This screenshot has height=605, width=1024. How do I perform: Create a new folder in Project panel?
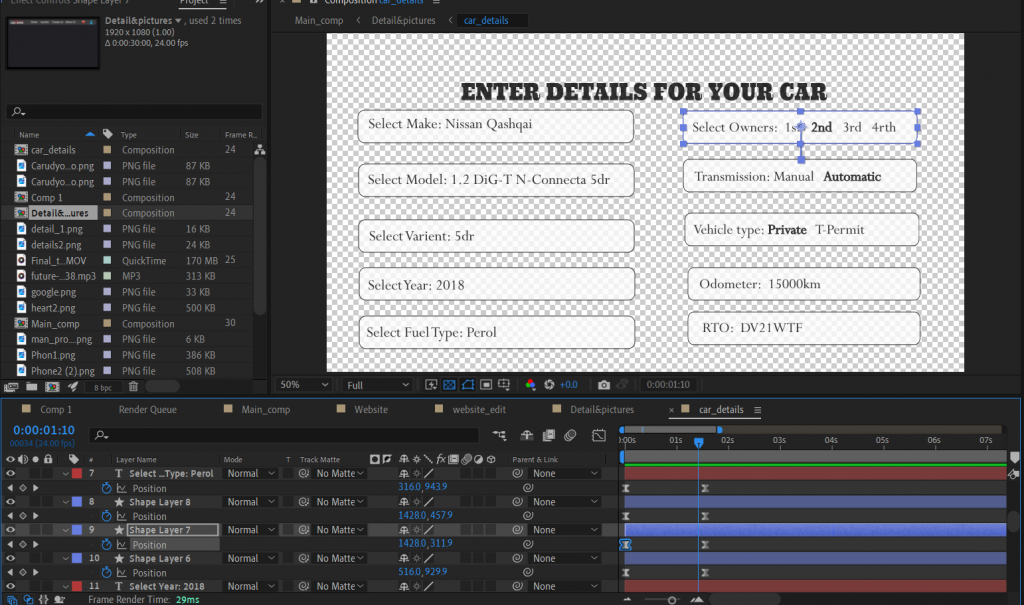click(x=31, y=387)
